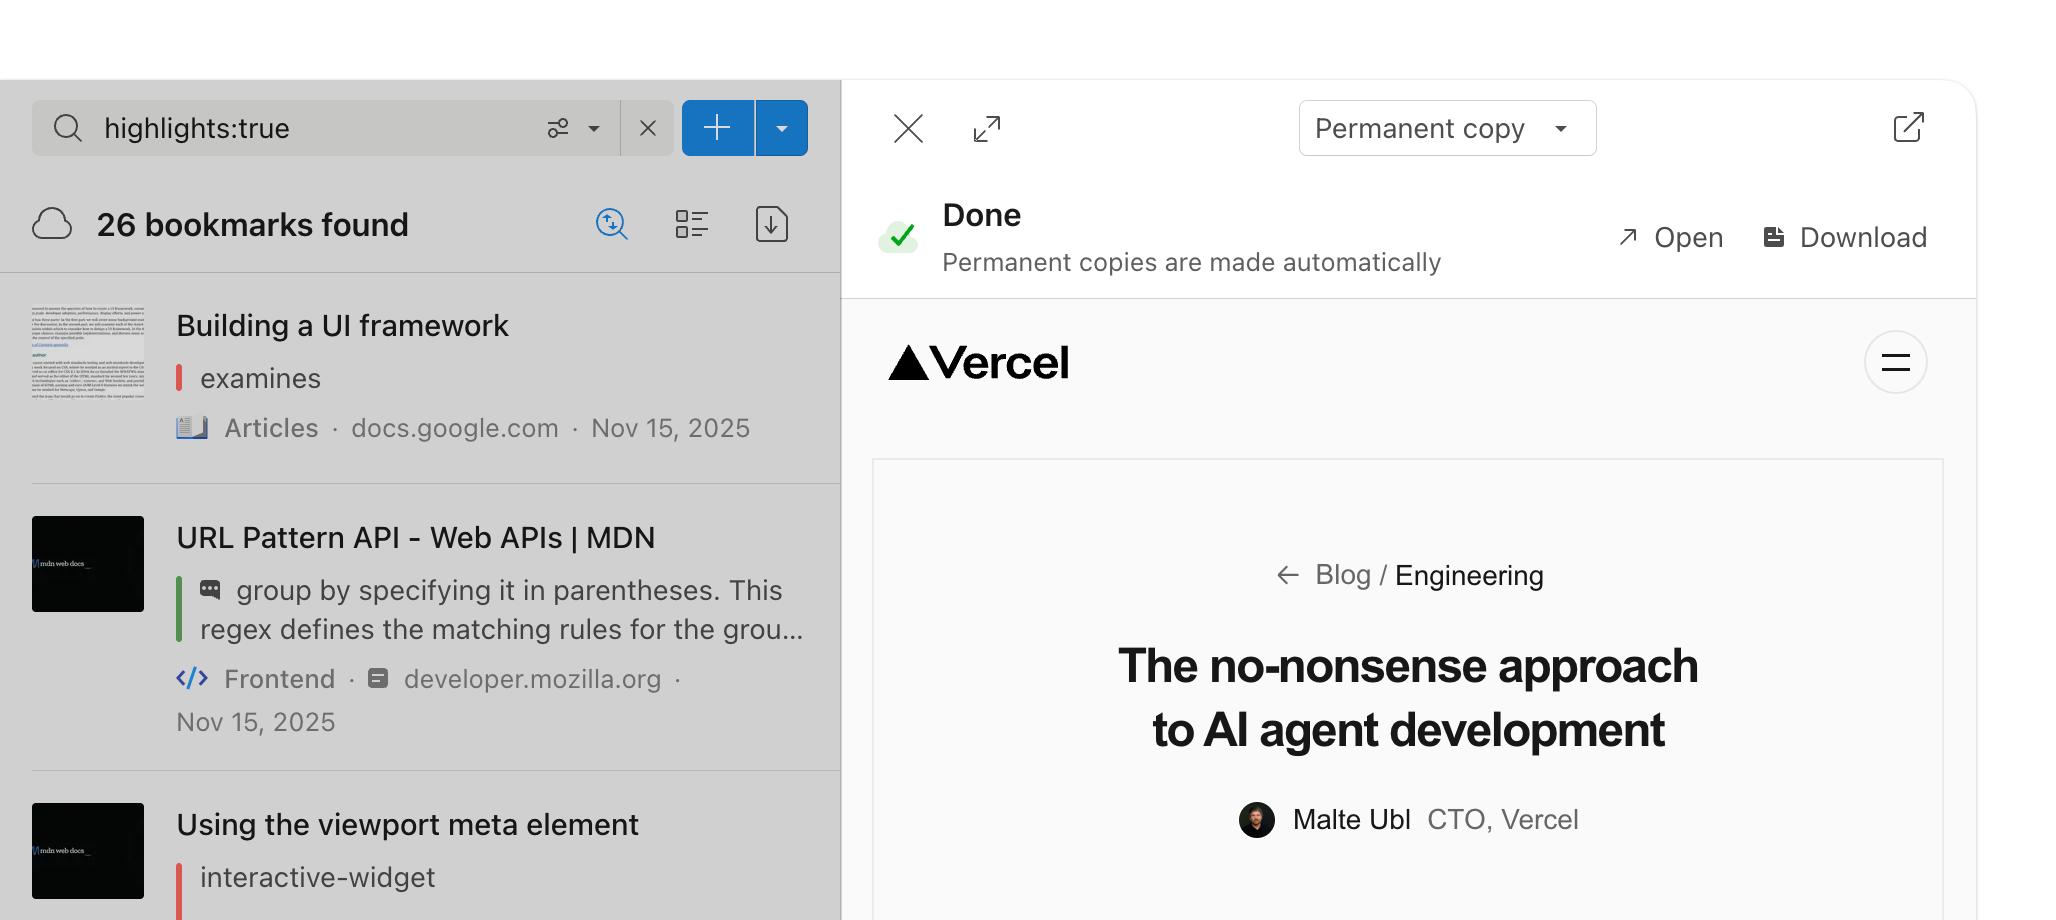2056x920 pixels.
Task: Open viewport meta element thumbnail
Action: tap(88, 851)
